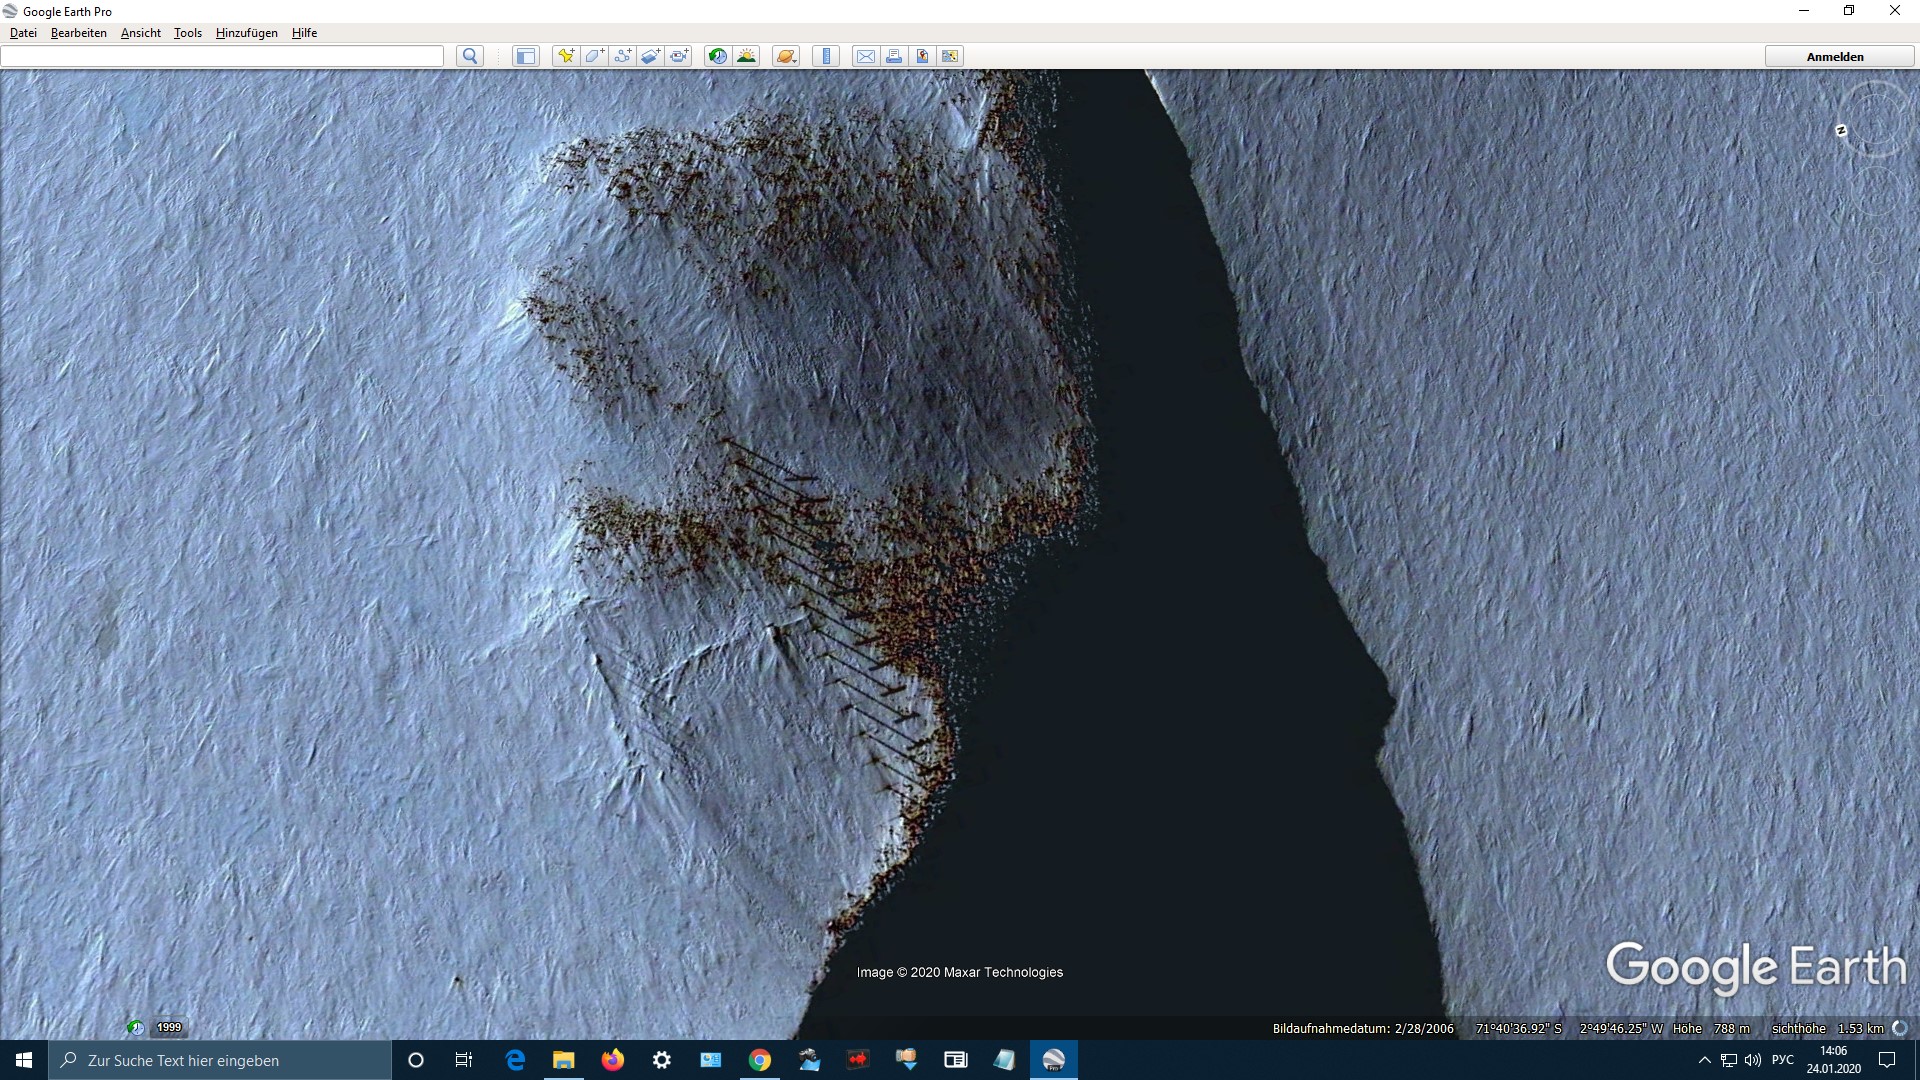1920x1080 pixels.
Task: Add a placemark pin
Action: pos(566,56)
